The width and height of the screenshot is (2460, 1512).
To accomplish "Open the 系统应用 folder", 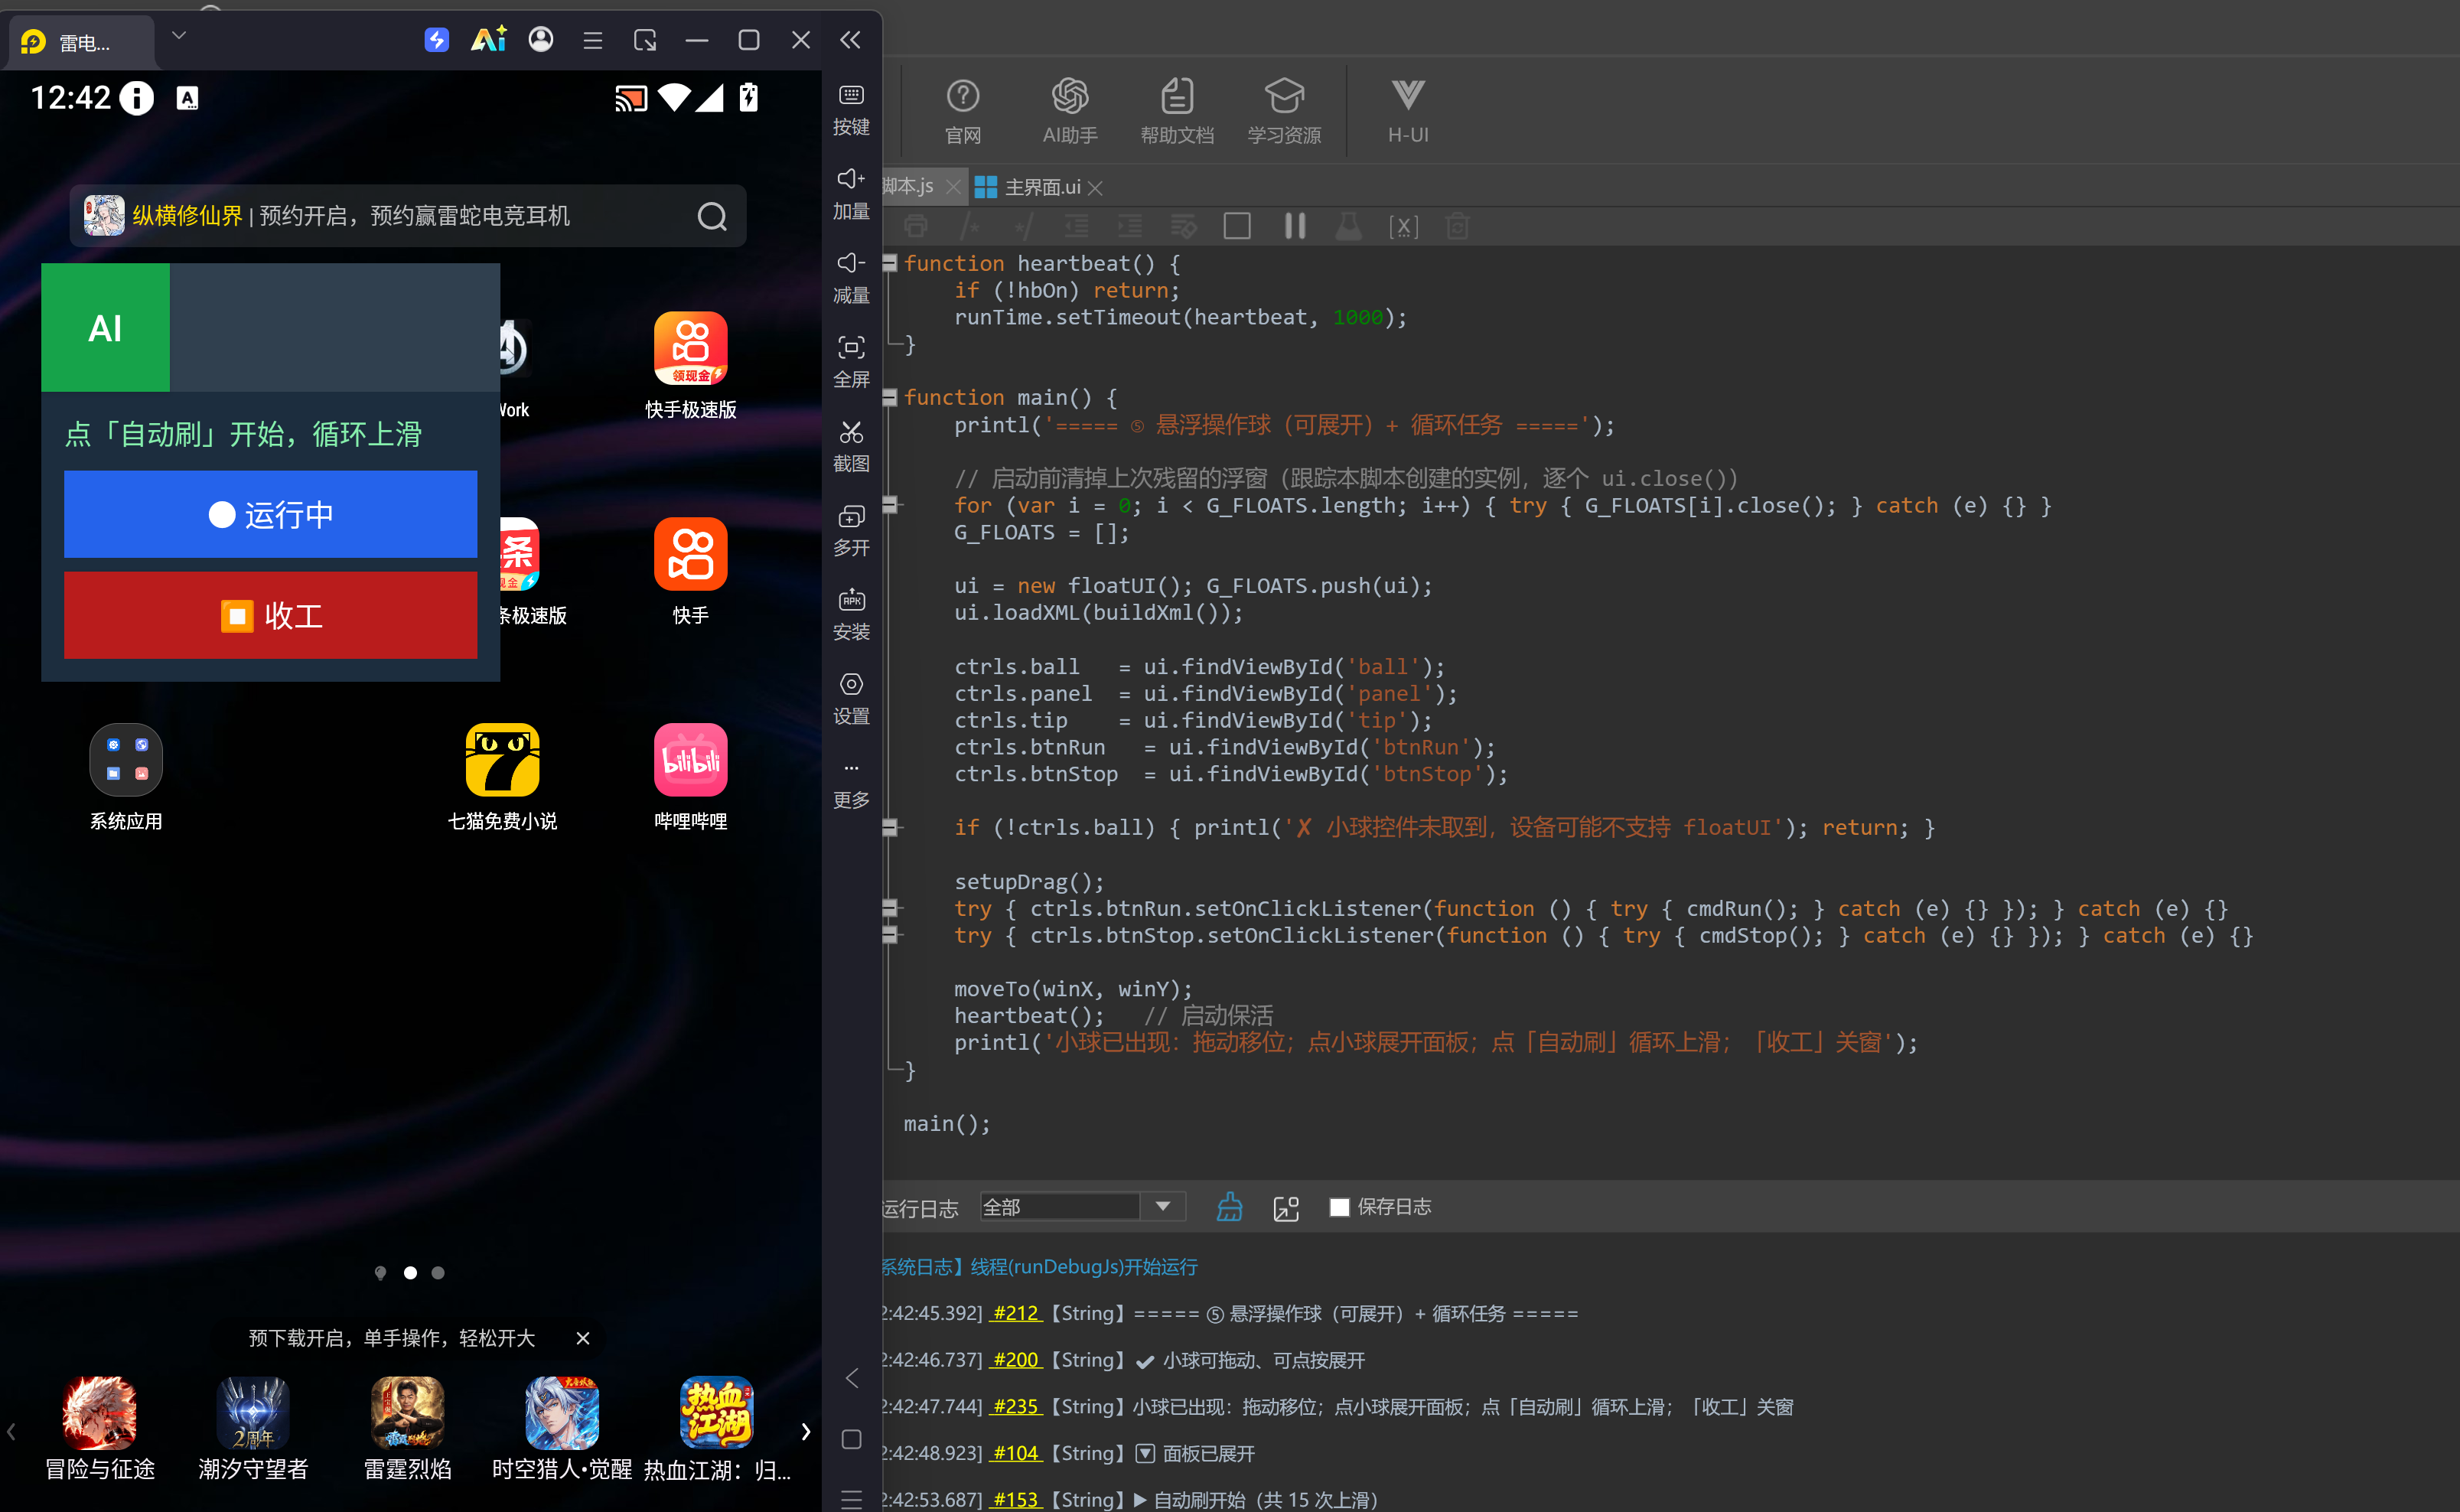I will pos(126,777).
